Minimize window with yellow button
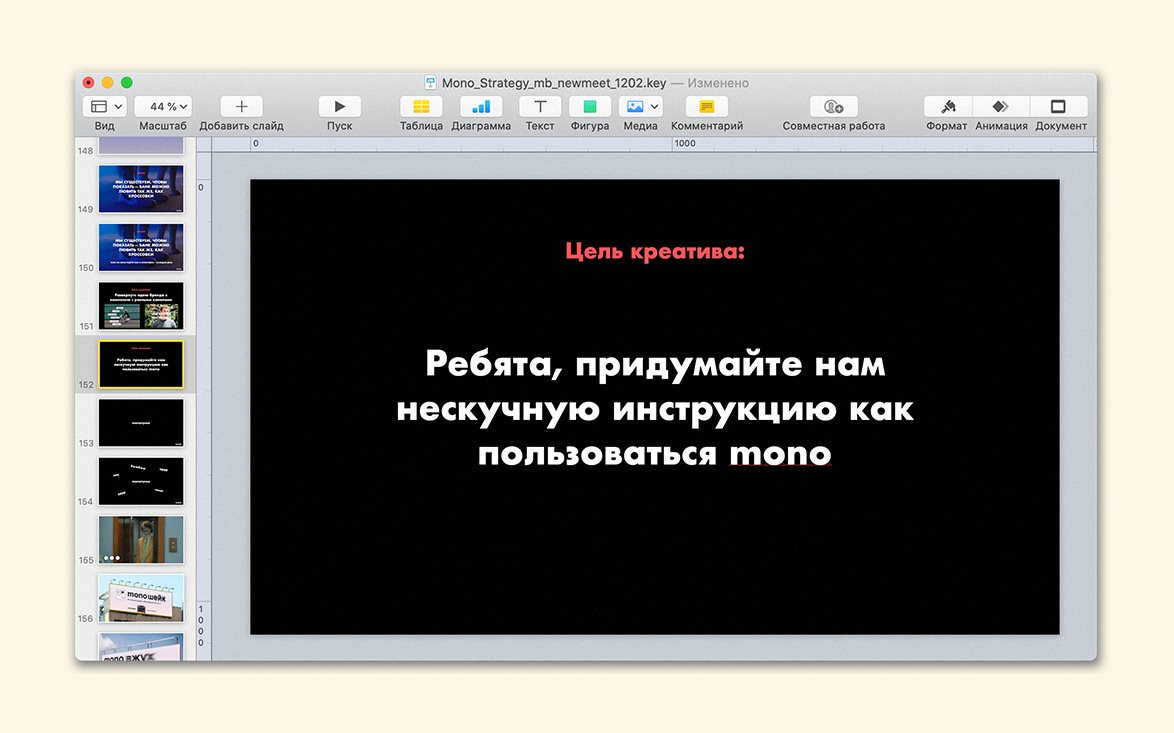1174x733 pixels. tap(107, 82)
